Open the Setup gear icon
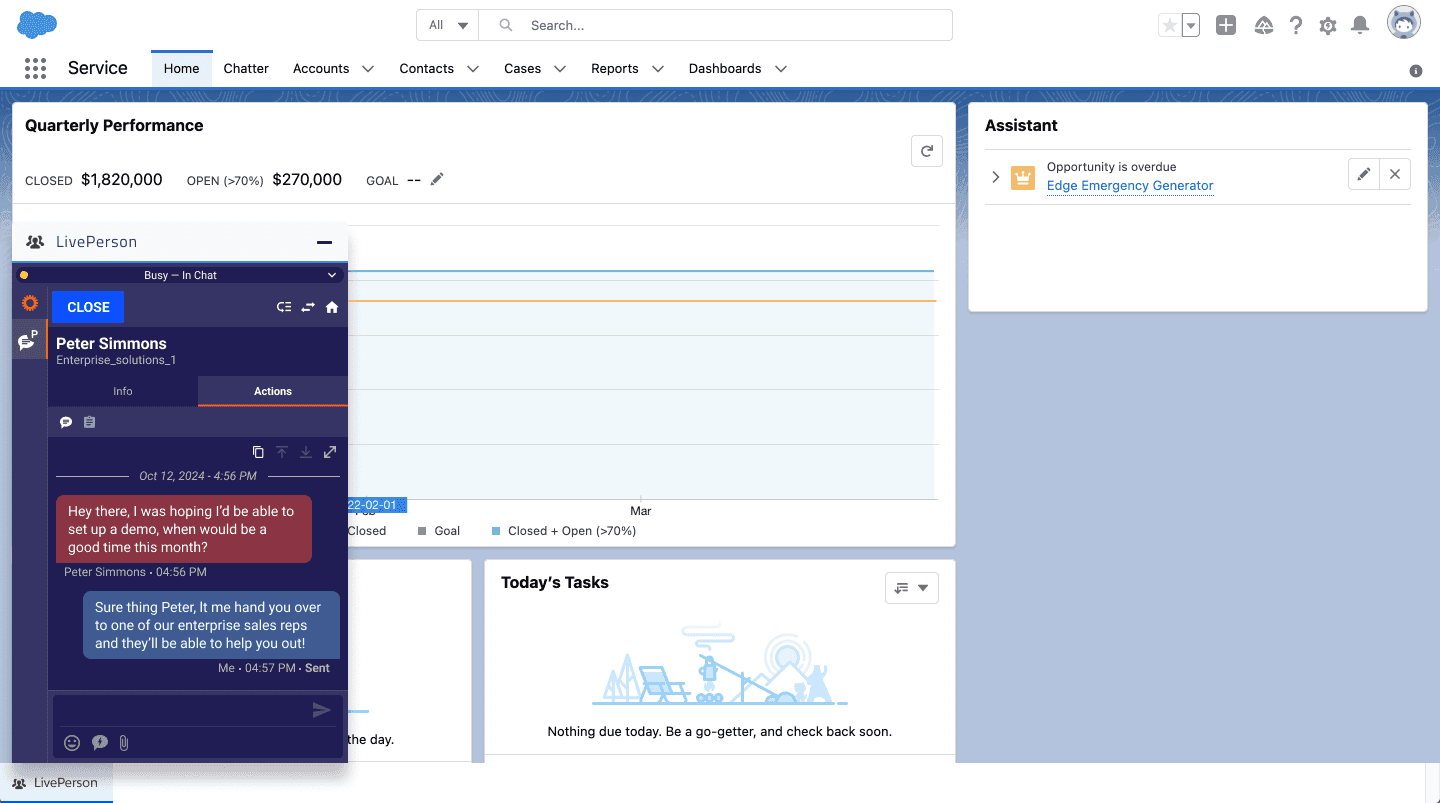 (1328, 26)
